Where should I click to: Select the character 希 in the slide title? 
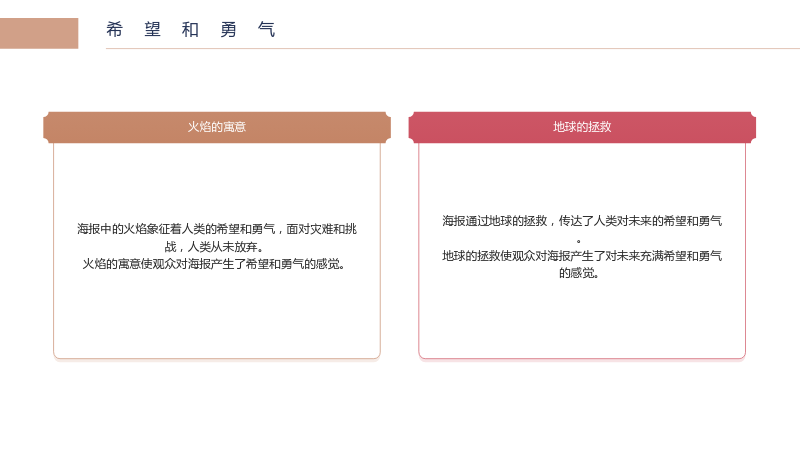(x=114, y=30)
